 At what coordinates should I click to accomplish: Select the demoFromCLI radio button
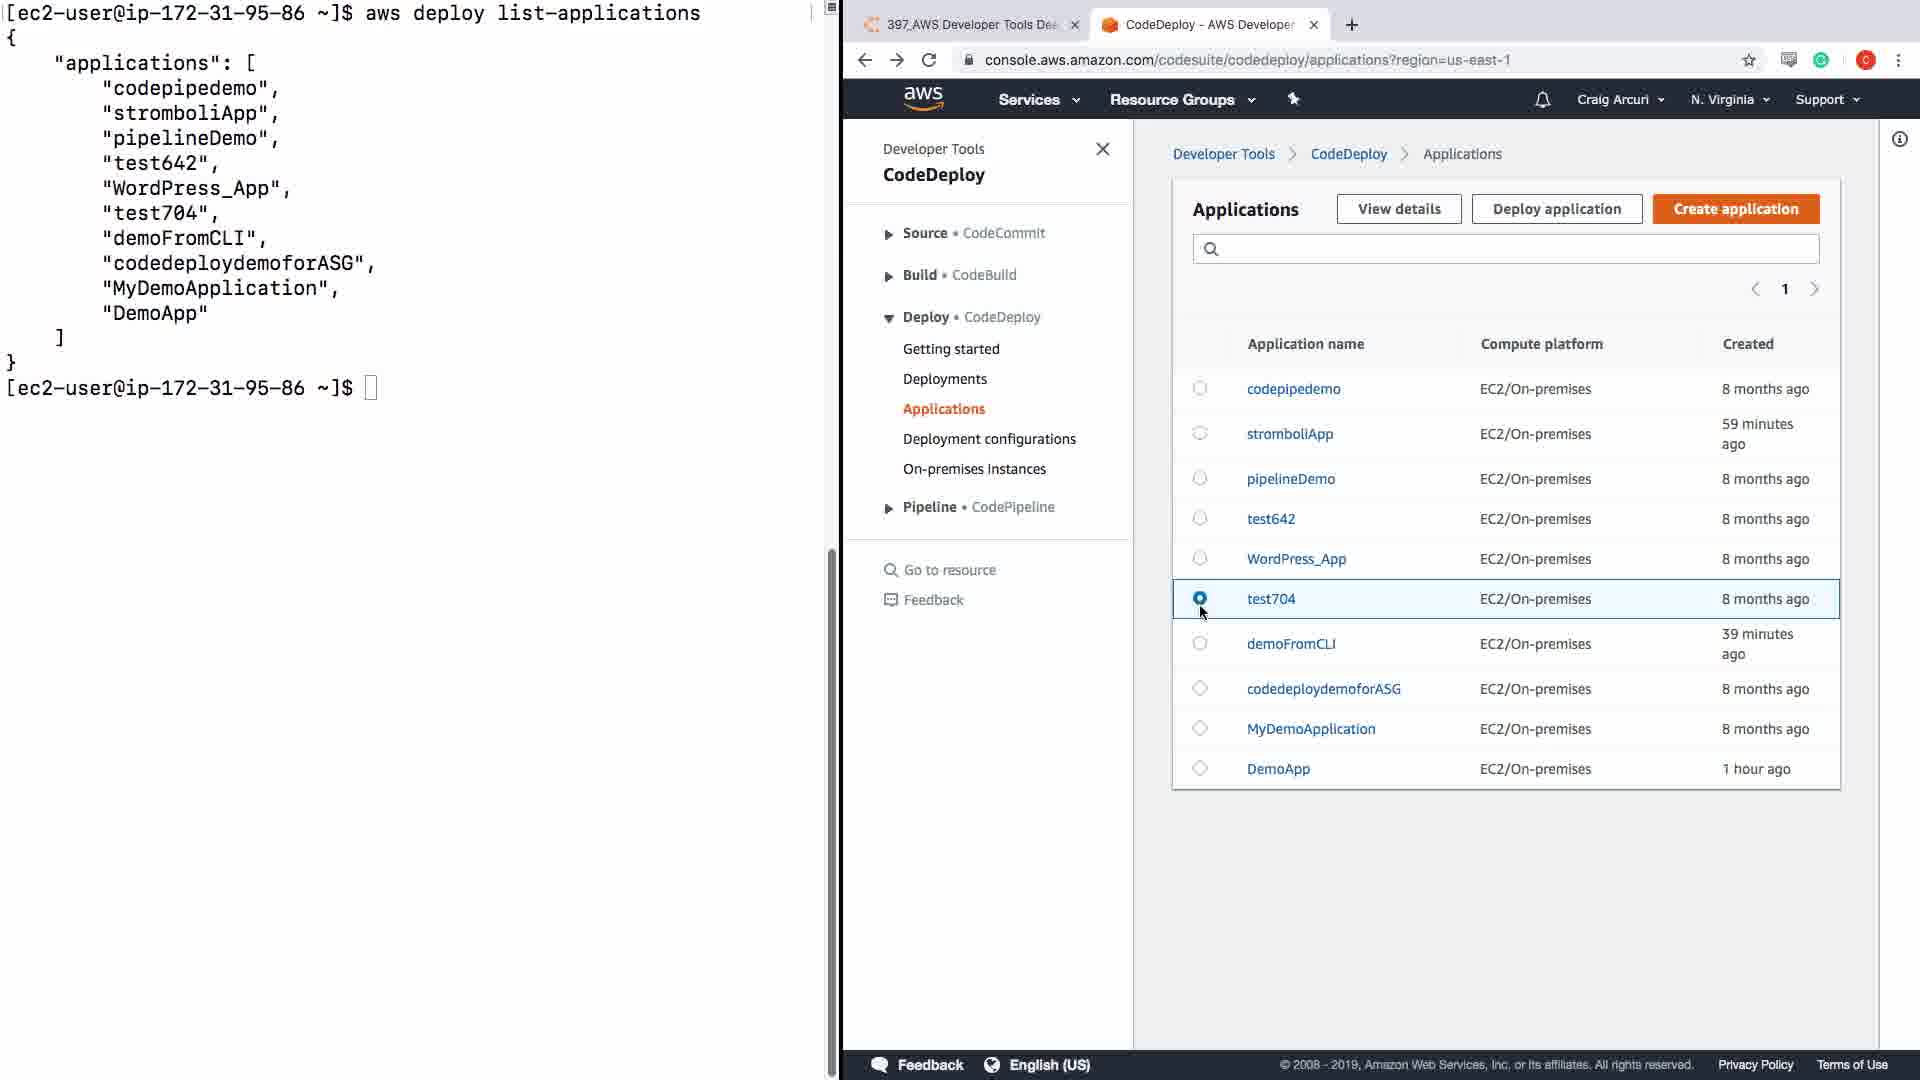pyautogui.click(x=1200, y=643)
